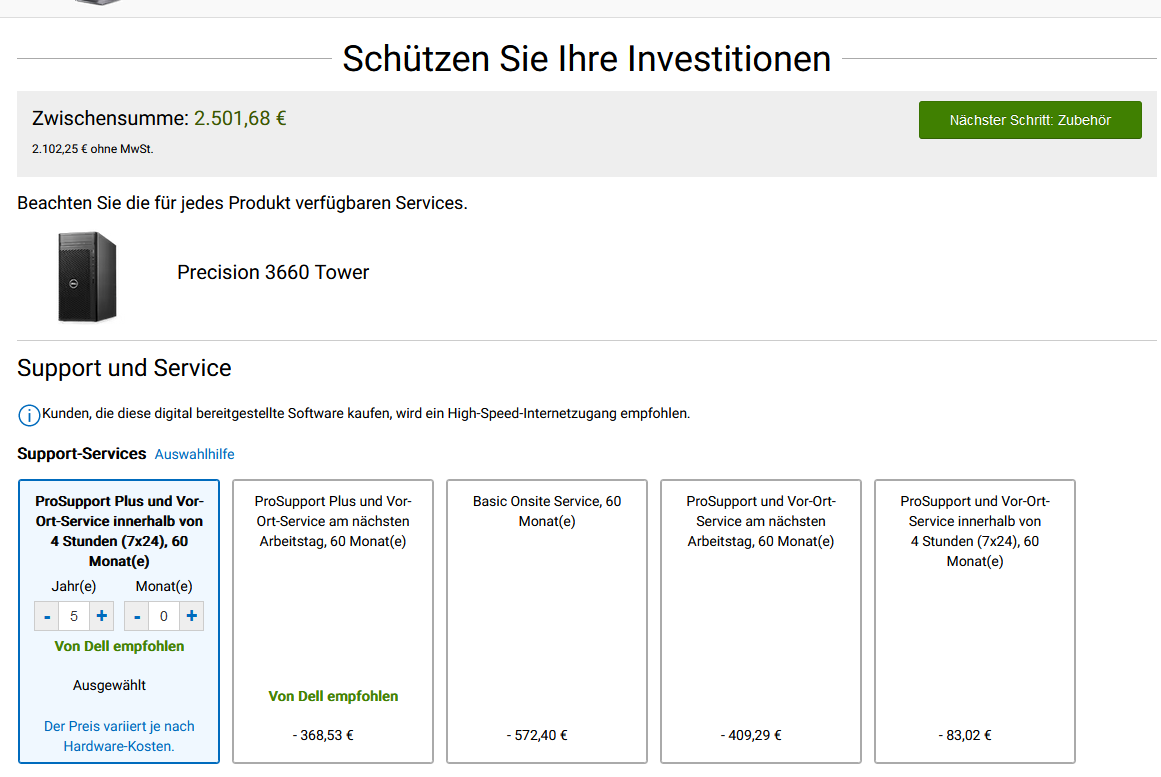Click the Precision 3660 Tower product thumbnail
1161x777 pixels.
coord(86,276)
